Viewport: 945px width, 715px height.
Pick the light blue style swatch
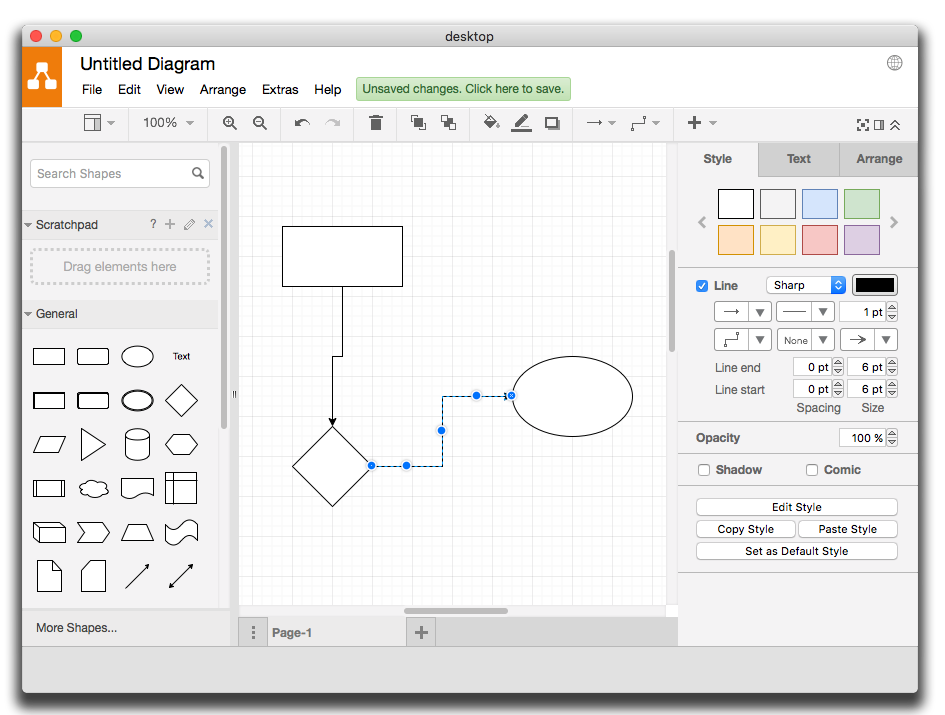click(x=820, y=204)
